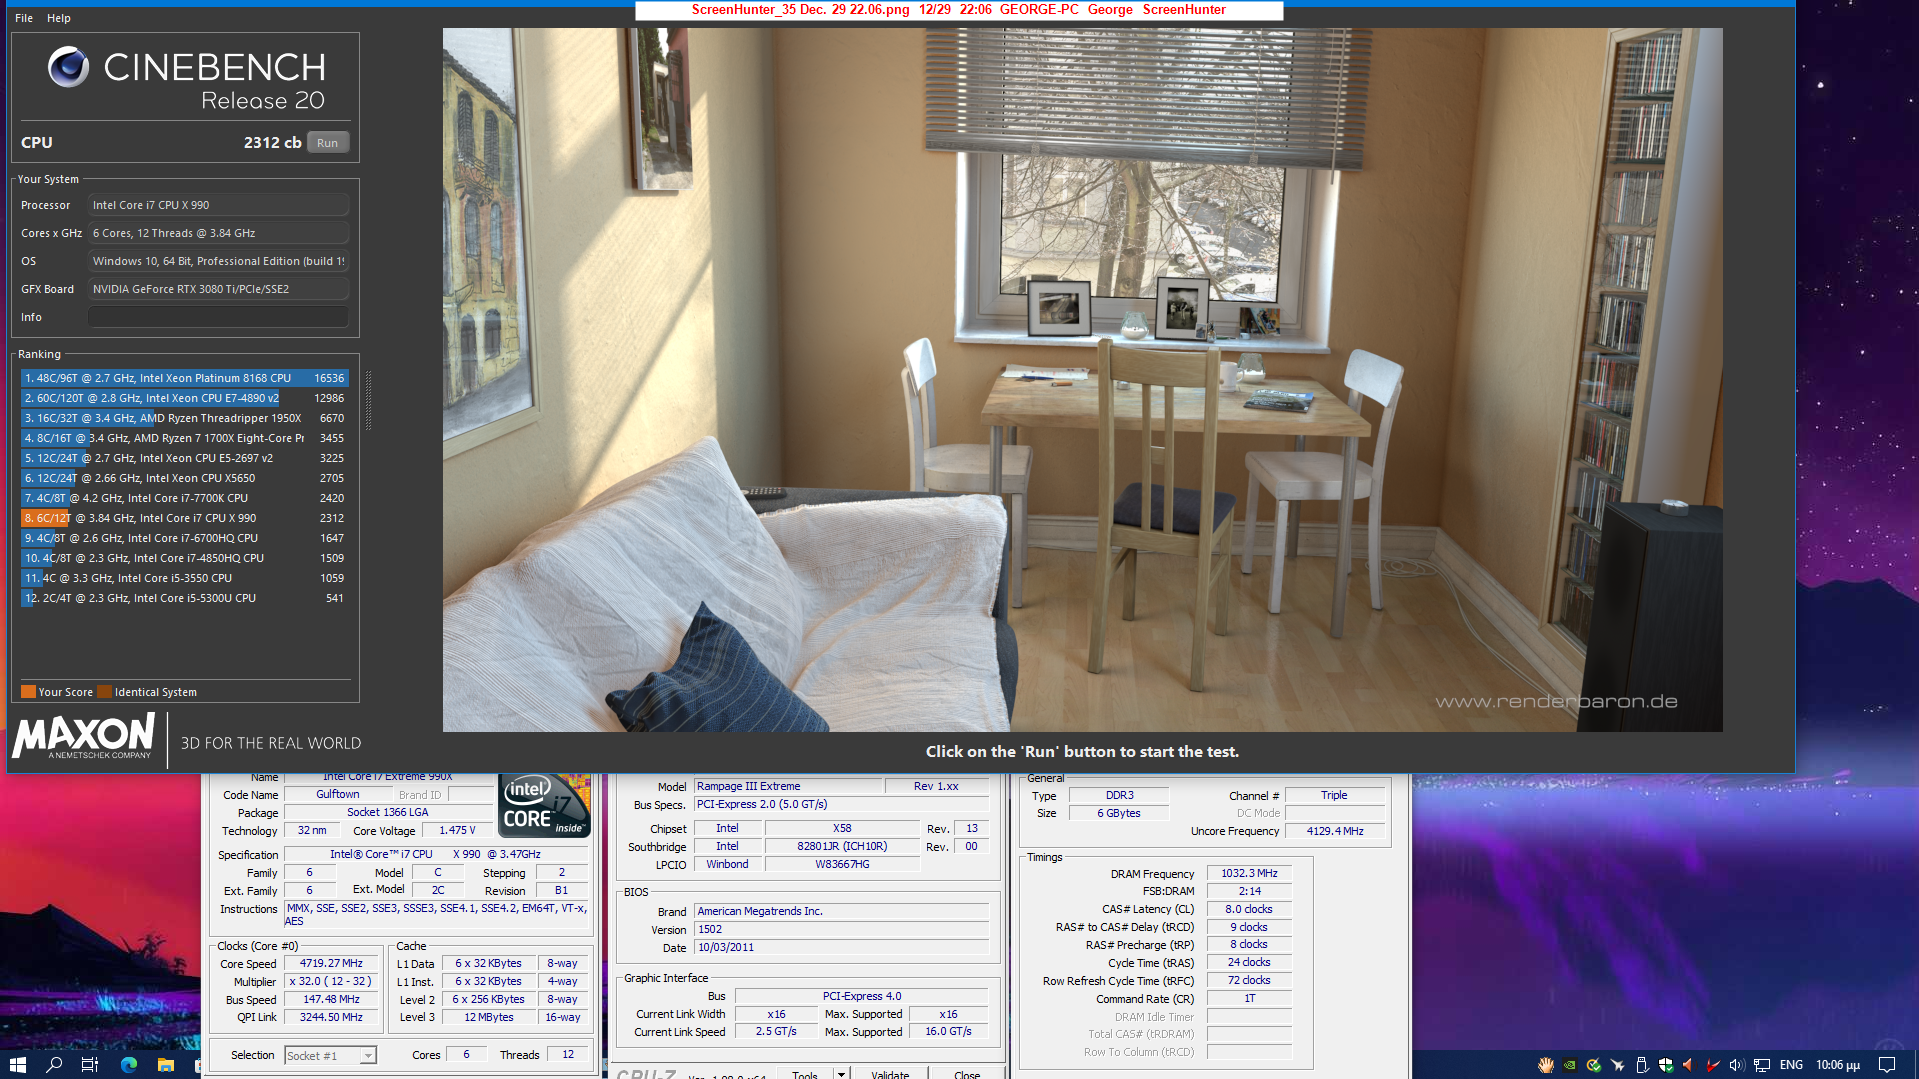The height and width of the screenshot is (1079, 1919).
Task: Click the MAXON logo
Action: coord(84,737)
